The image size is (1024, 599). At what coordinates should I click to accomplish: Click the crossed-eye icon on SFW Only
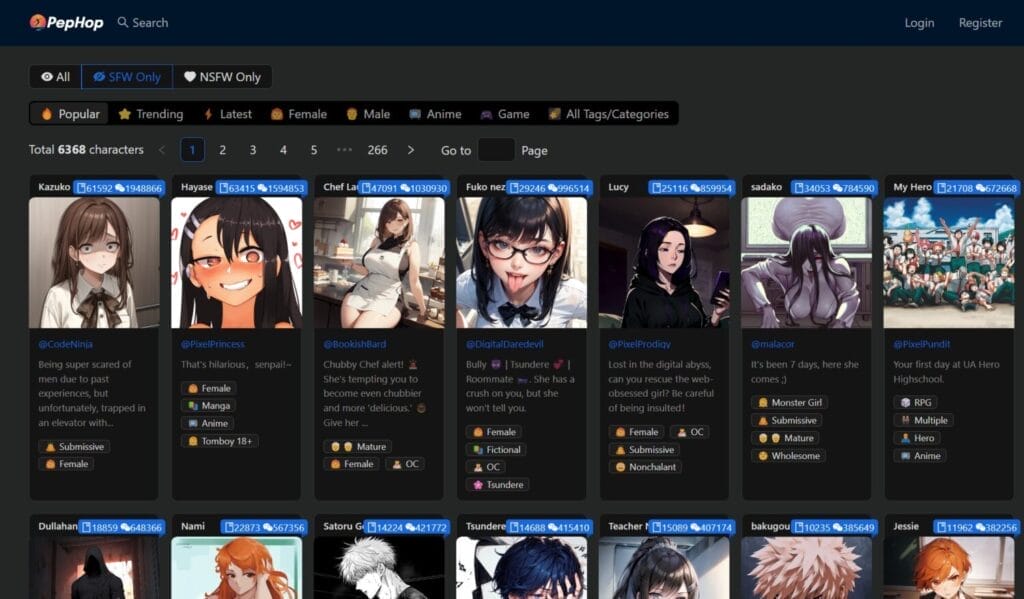coord(99,76)
